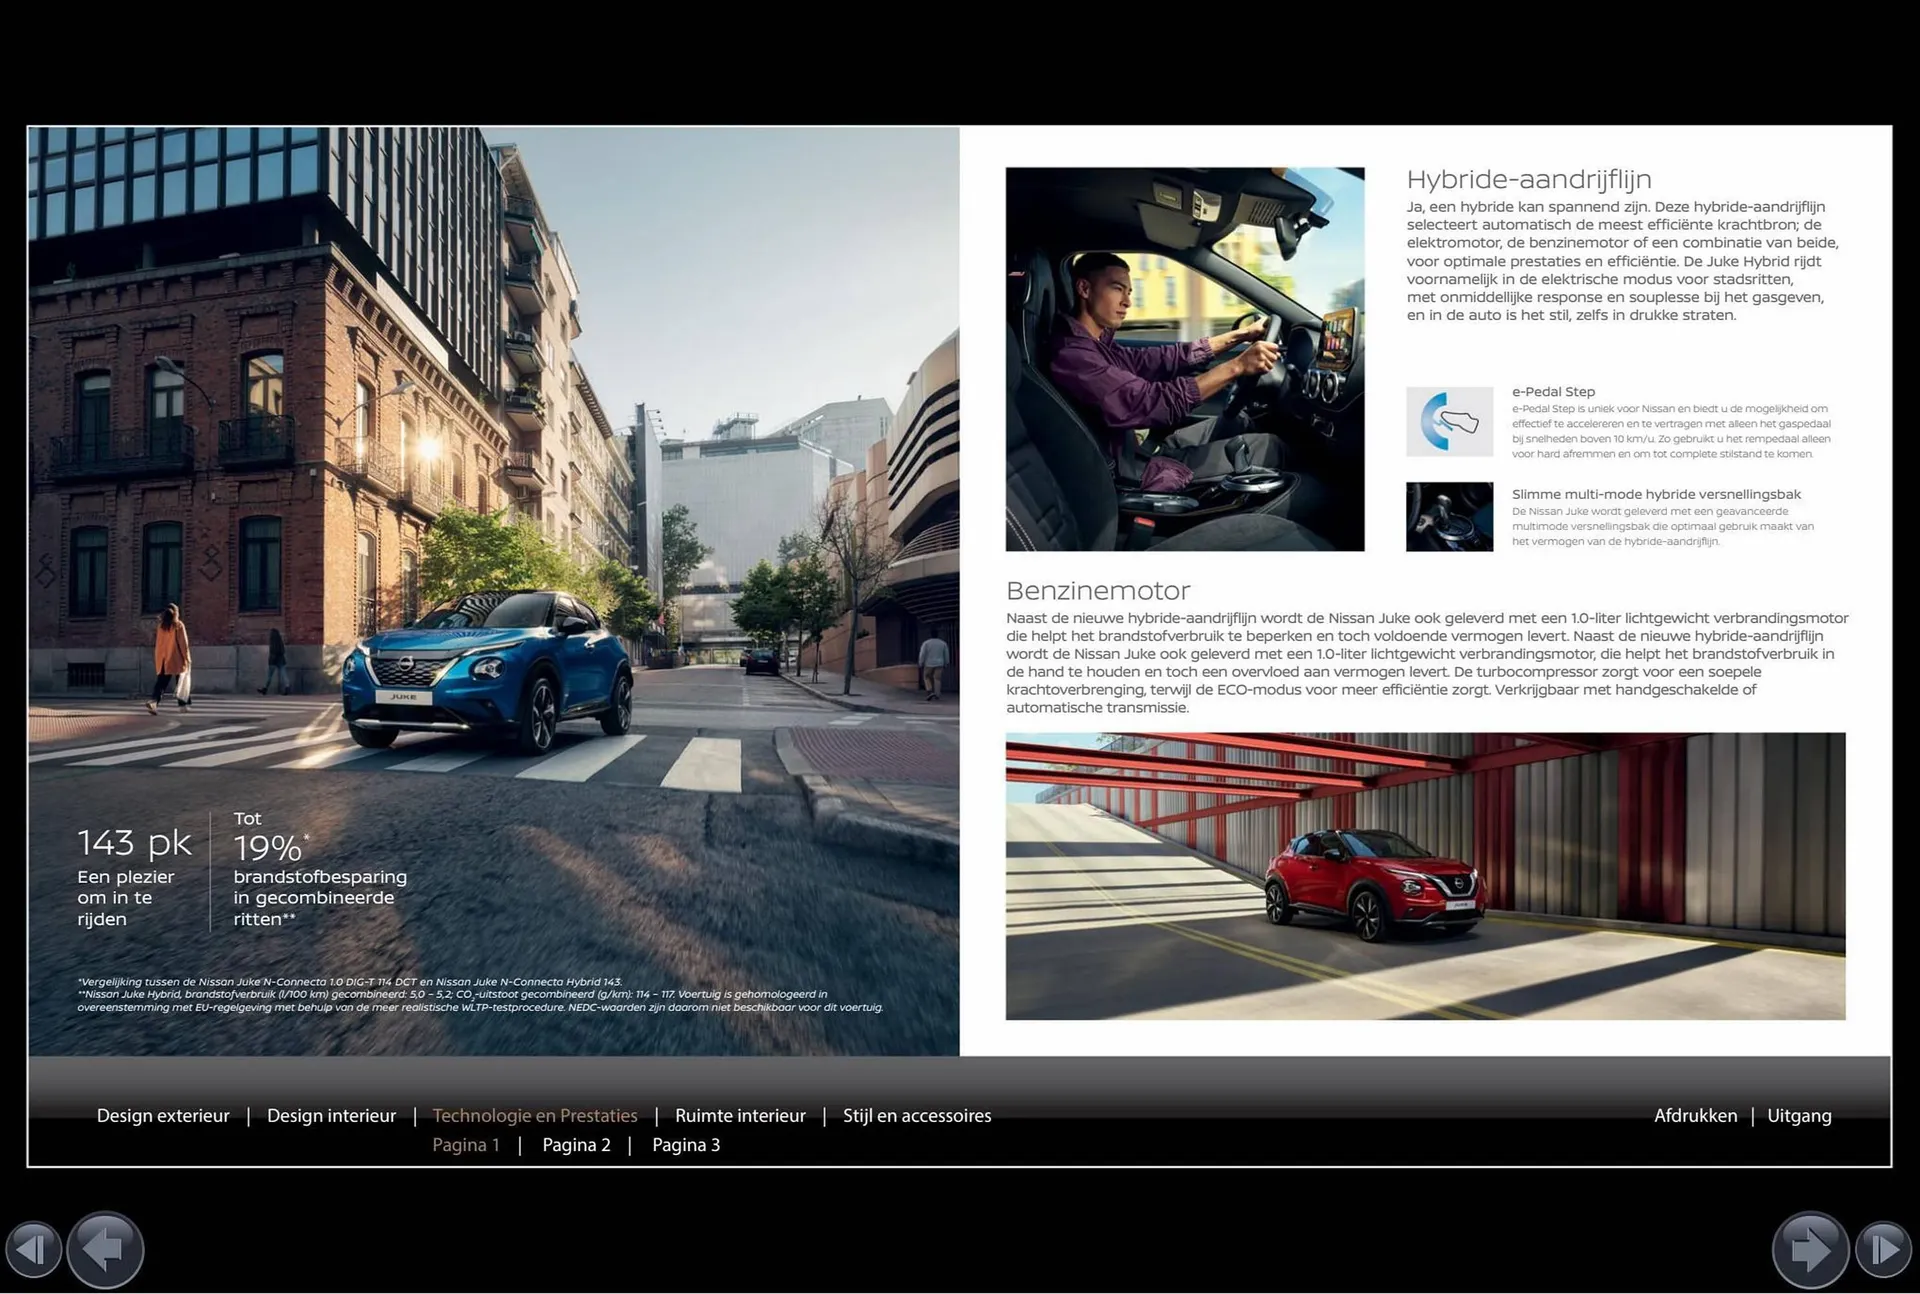Open Stijl en accessoires section
Image resolution: width=1920 pixels, height=1294 pixels.
point(917,1116)
